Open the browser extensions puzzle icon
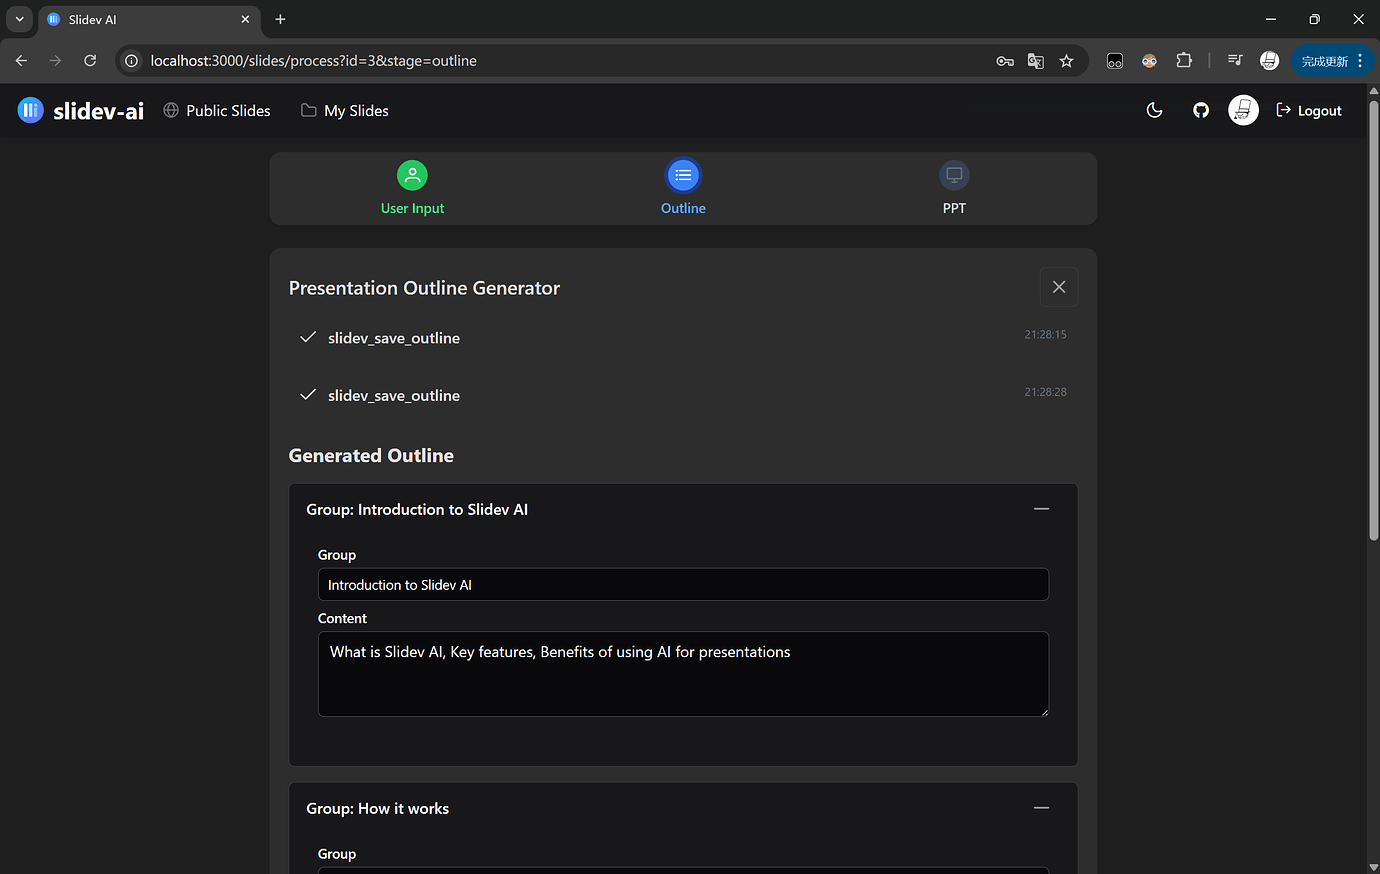 pos(1184,61)
